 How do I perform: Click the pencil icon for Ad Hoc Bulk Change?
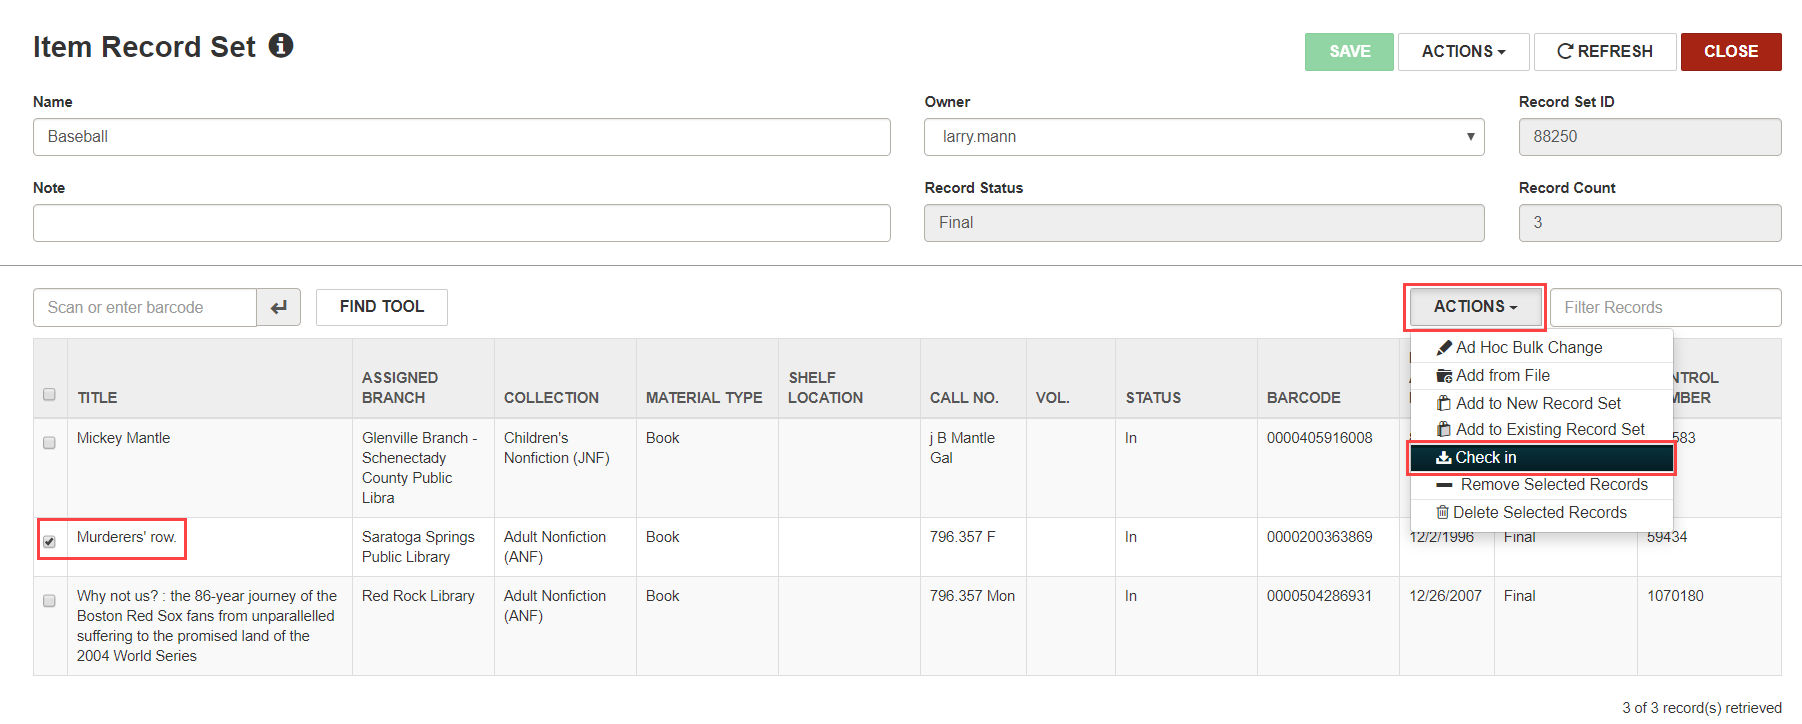tap(1444, 347)
